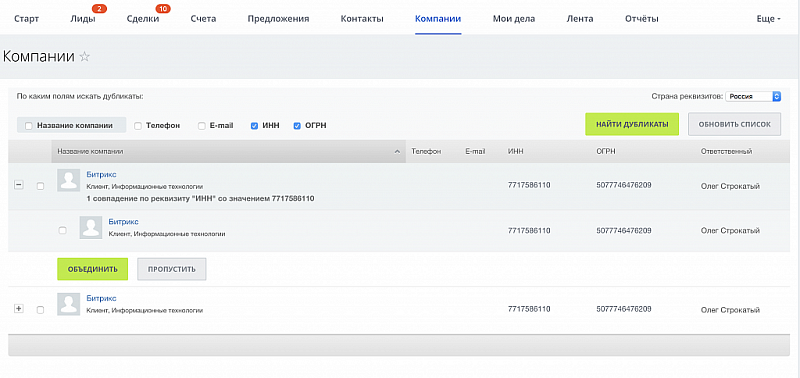
Task: Open the last Битрикс company link
Action: [102, 298]
